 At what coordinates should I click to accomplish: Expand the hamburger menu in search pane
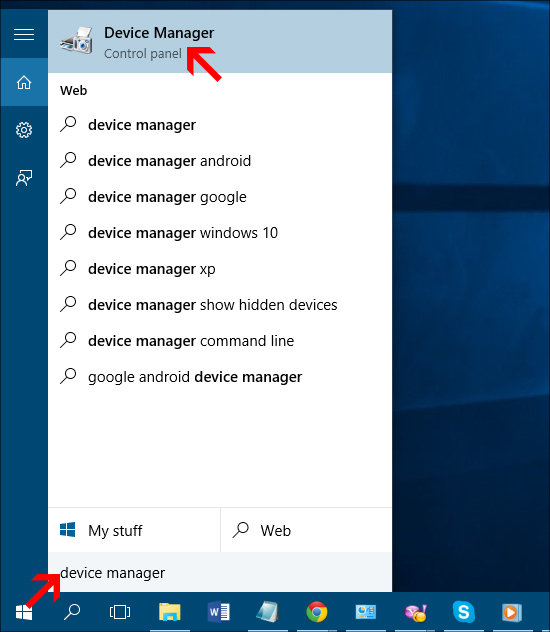click(x=24, y=34)
